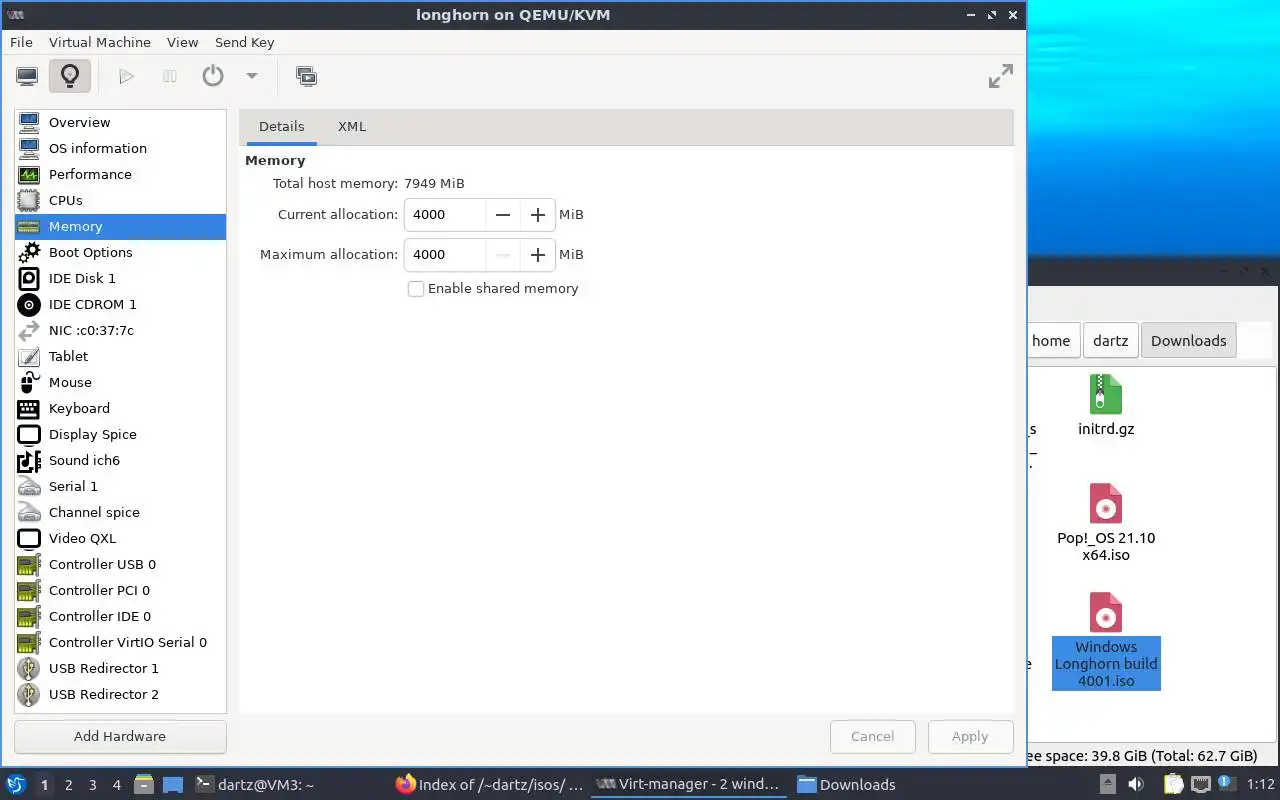Image resolution: width=1280 pixels, height=800 pixels.
Task: Select Controller USB 0 entry
Action: 120,564
